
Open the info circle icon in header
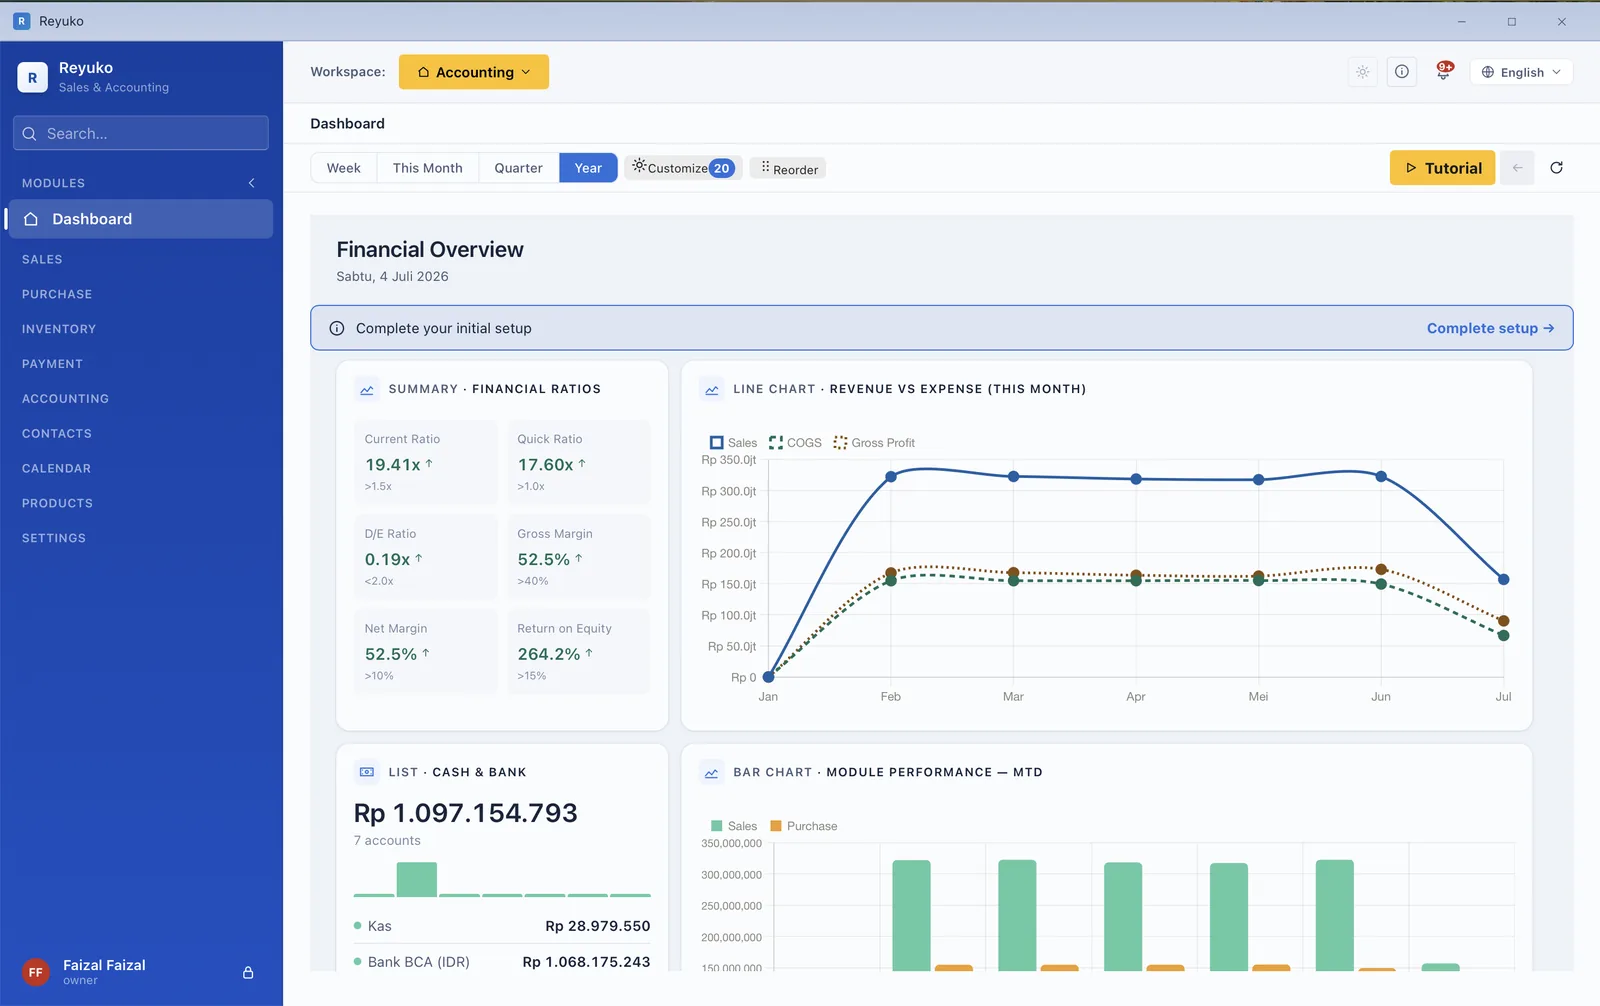click(1402, 72)
